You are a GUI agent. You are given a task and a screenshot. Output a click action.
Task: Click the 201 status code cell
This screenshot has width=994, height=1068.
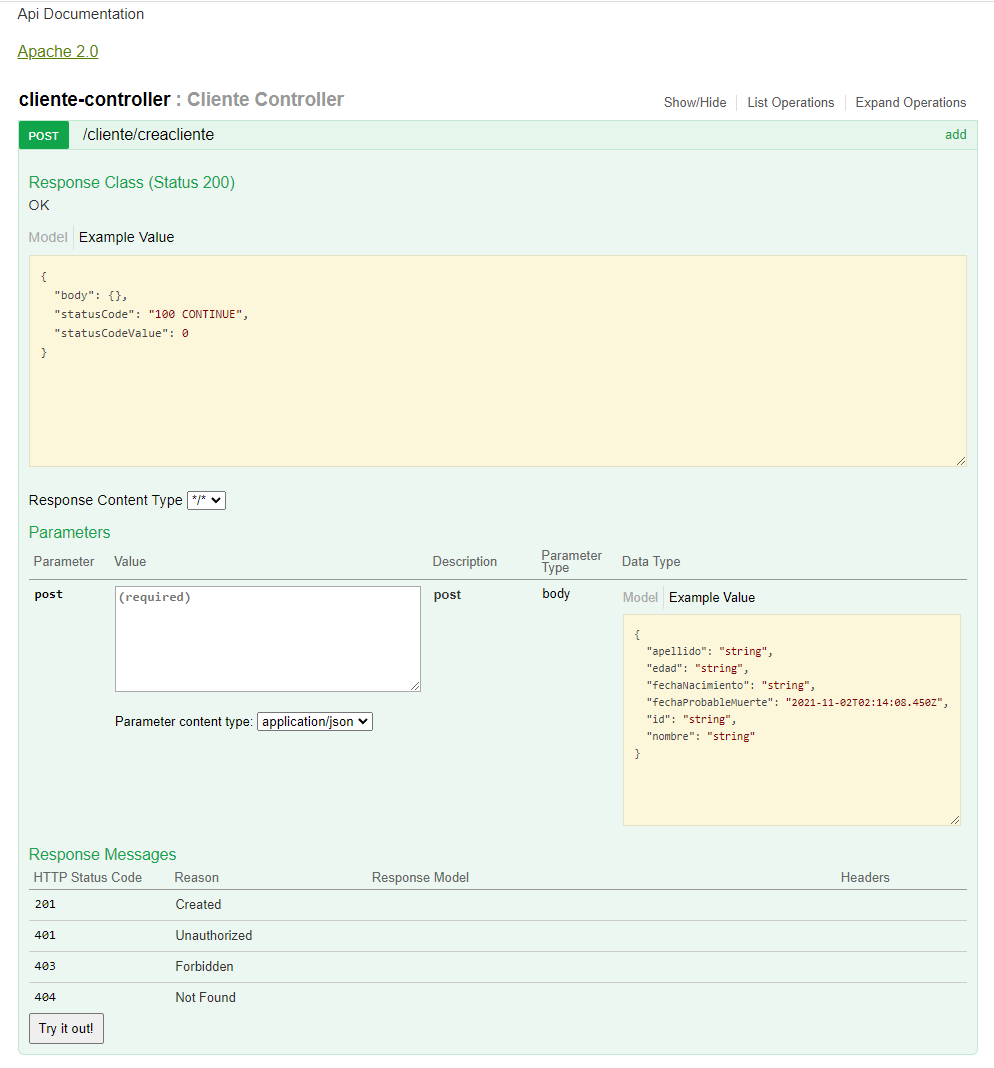tap(45, 905)
